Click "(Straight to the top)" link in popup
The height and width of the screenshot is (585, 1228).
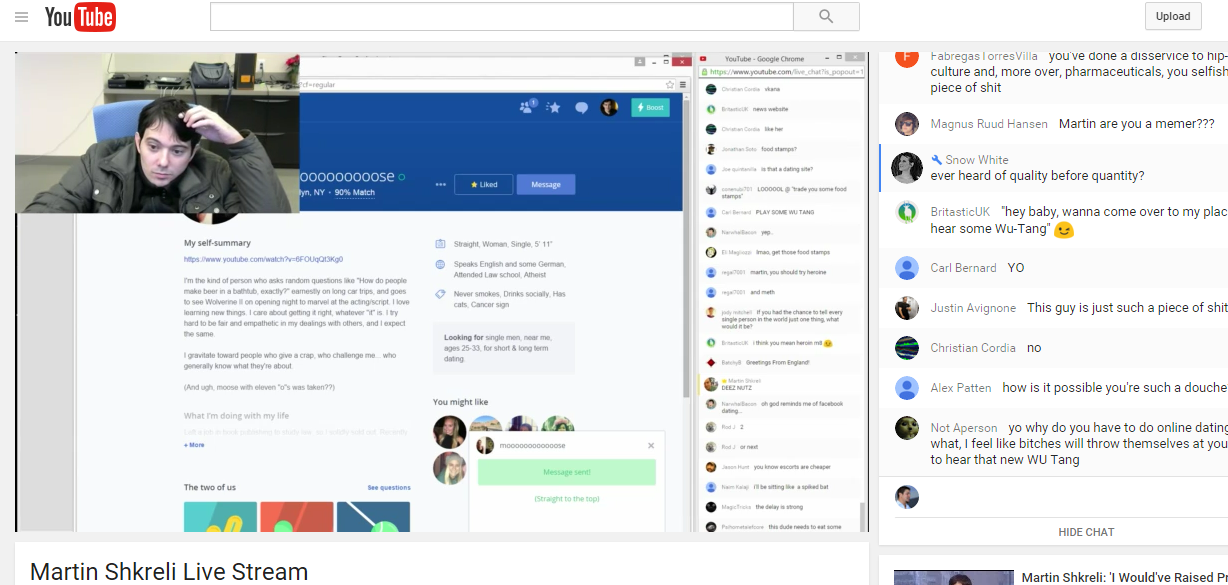tap(567, 498)
